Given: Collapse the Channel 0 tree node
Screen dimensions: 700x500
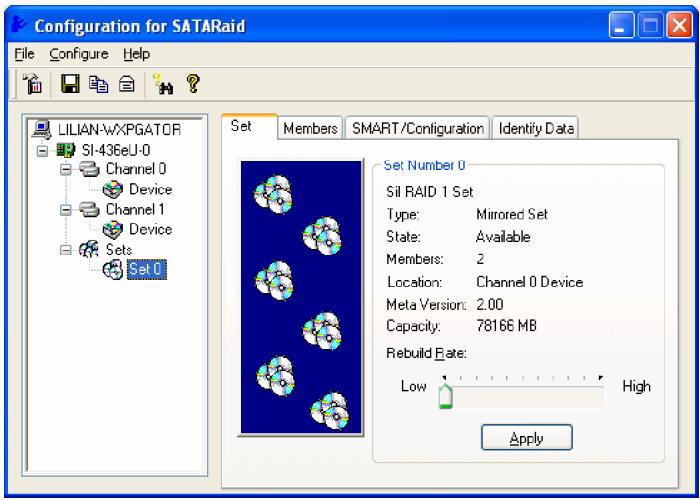Looking at the screenshot, I should click(66, 170).
